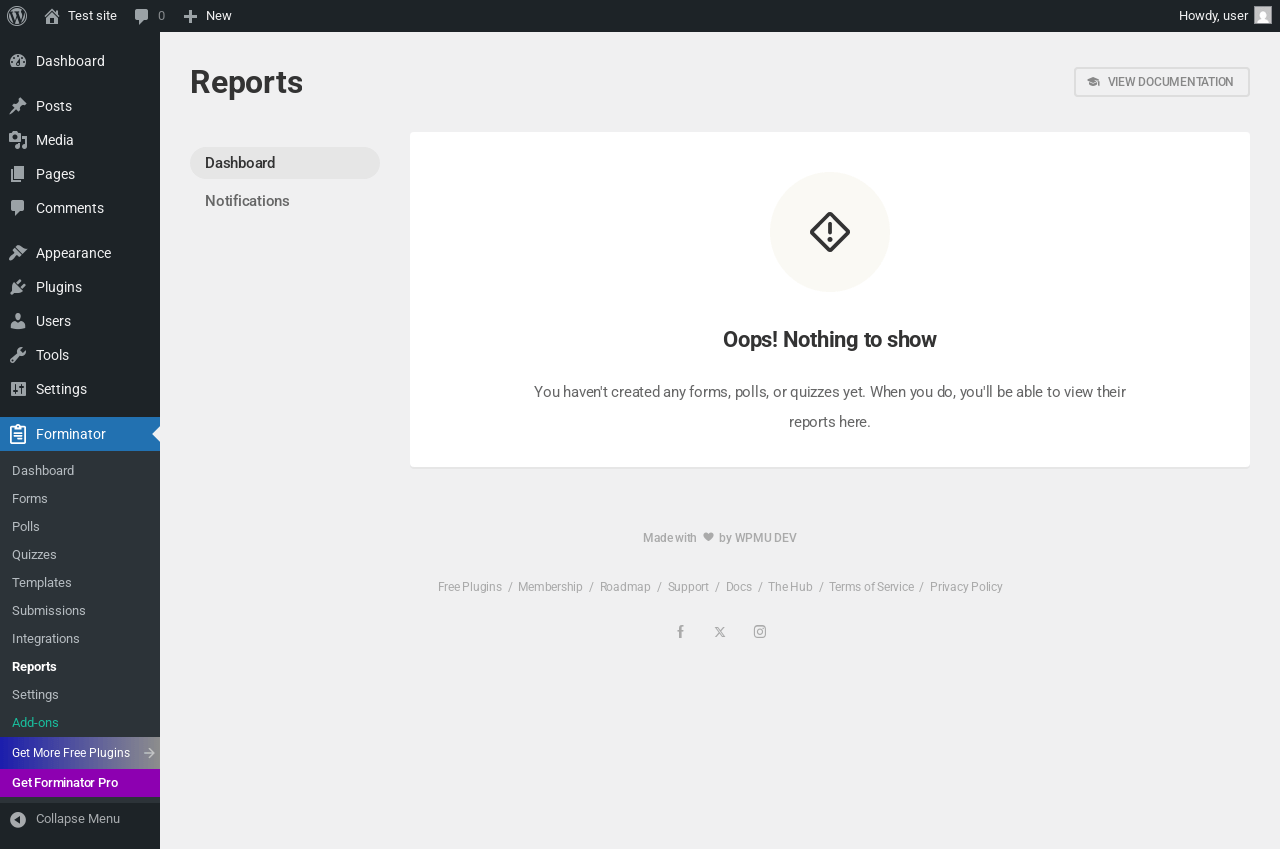Open Forminator Settings submenu item

click(80, 695)
